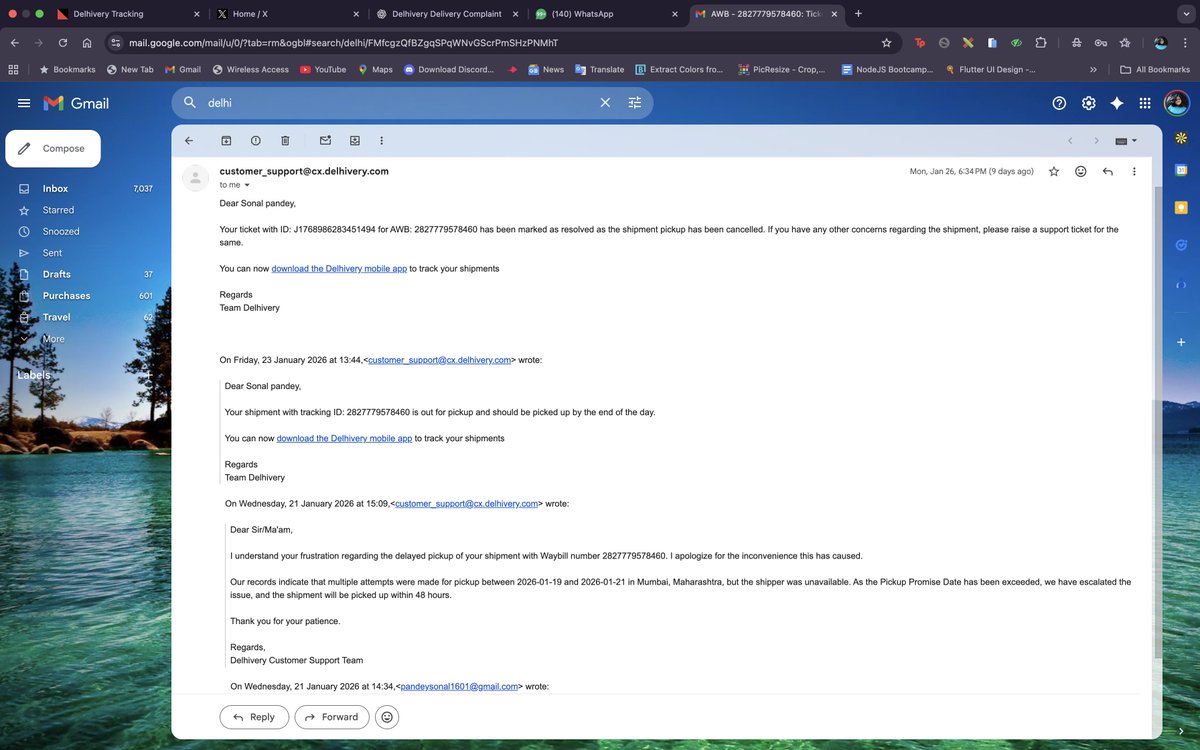Click the Reply button at bottom
The width and height of the screenshot is (1200, 750).
(254, 717)
